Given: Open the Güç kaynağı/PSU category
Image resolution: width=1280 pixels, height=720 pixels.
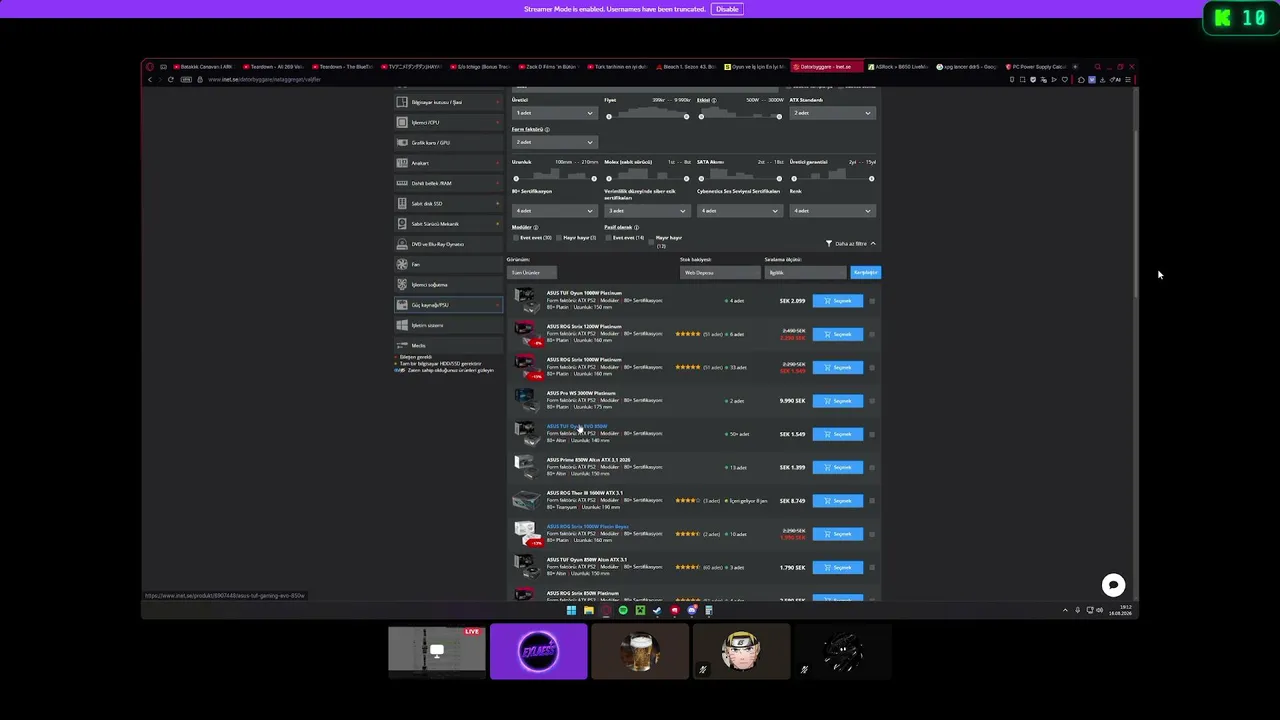Looking at the screenshot, I should pos(448,305).
